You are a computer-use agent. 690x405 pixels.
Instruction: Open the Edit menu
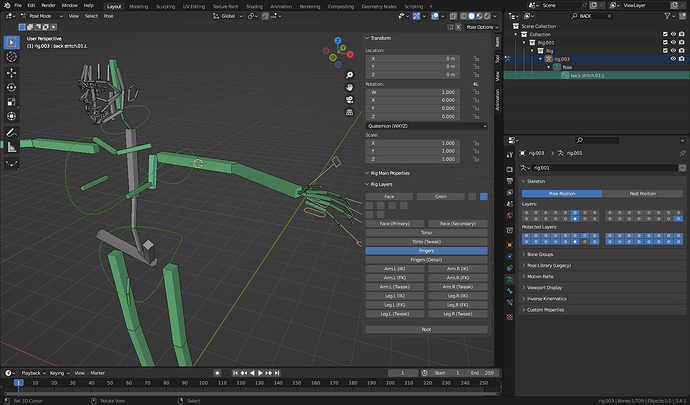click(31, 5)
